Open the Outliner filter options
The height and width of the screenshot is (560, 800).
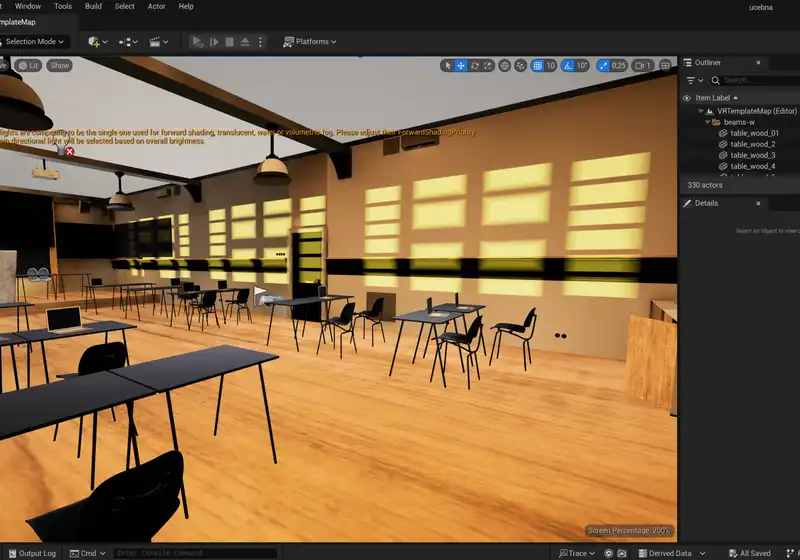coord(694,81)
